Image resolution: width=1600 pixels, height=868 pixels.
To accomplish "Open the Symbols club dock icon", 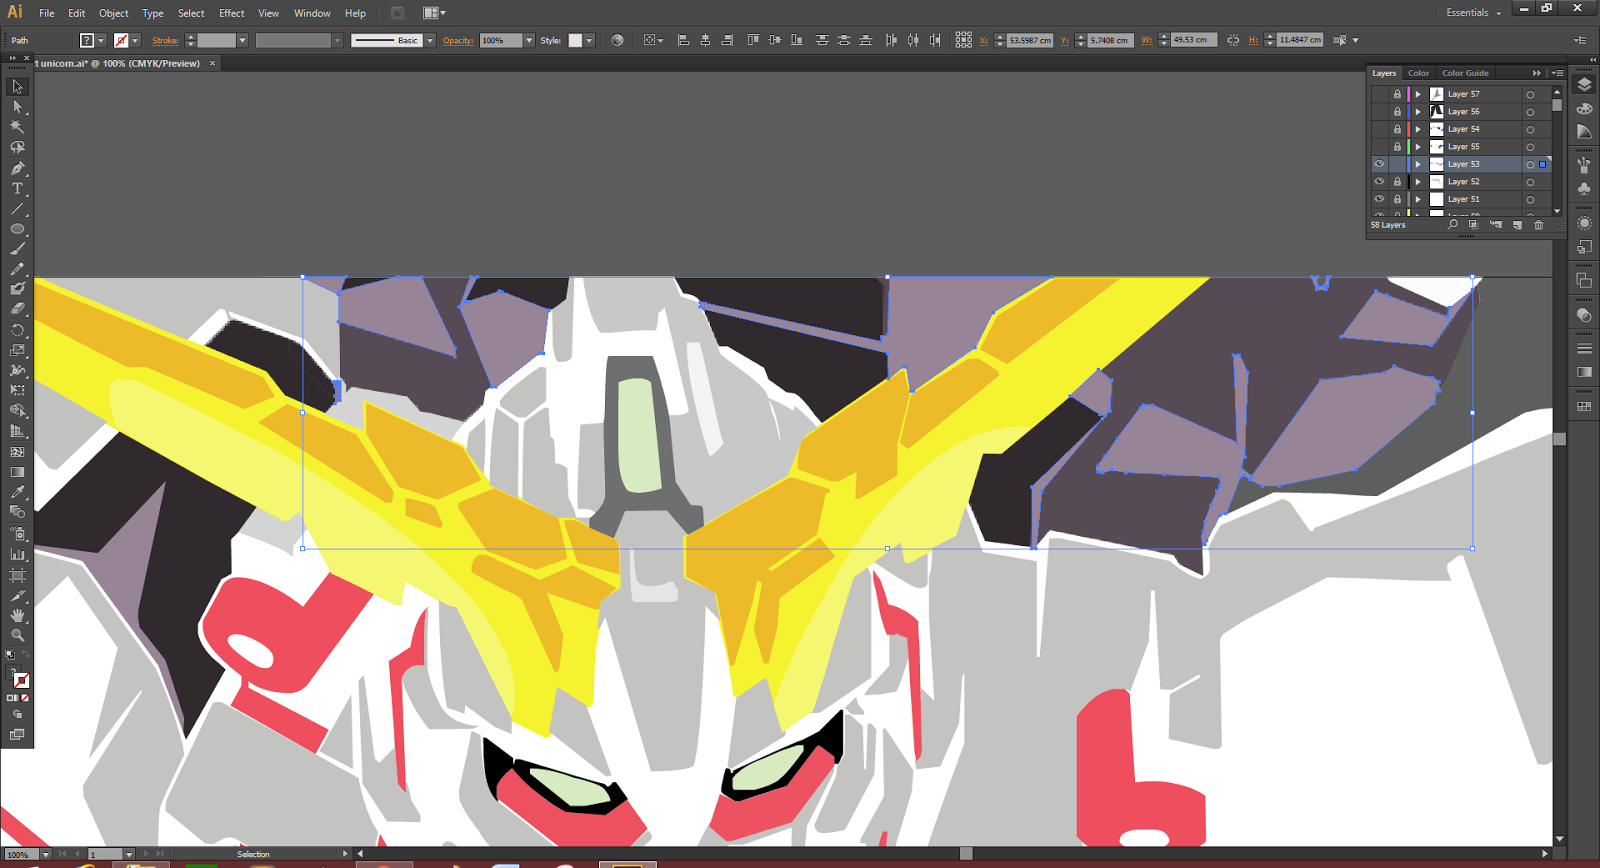I will (x=1584, y=188).
